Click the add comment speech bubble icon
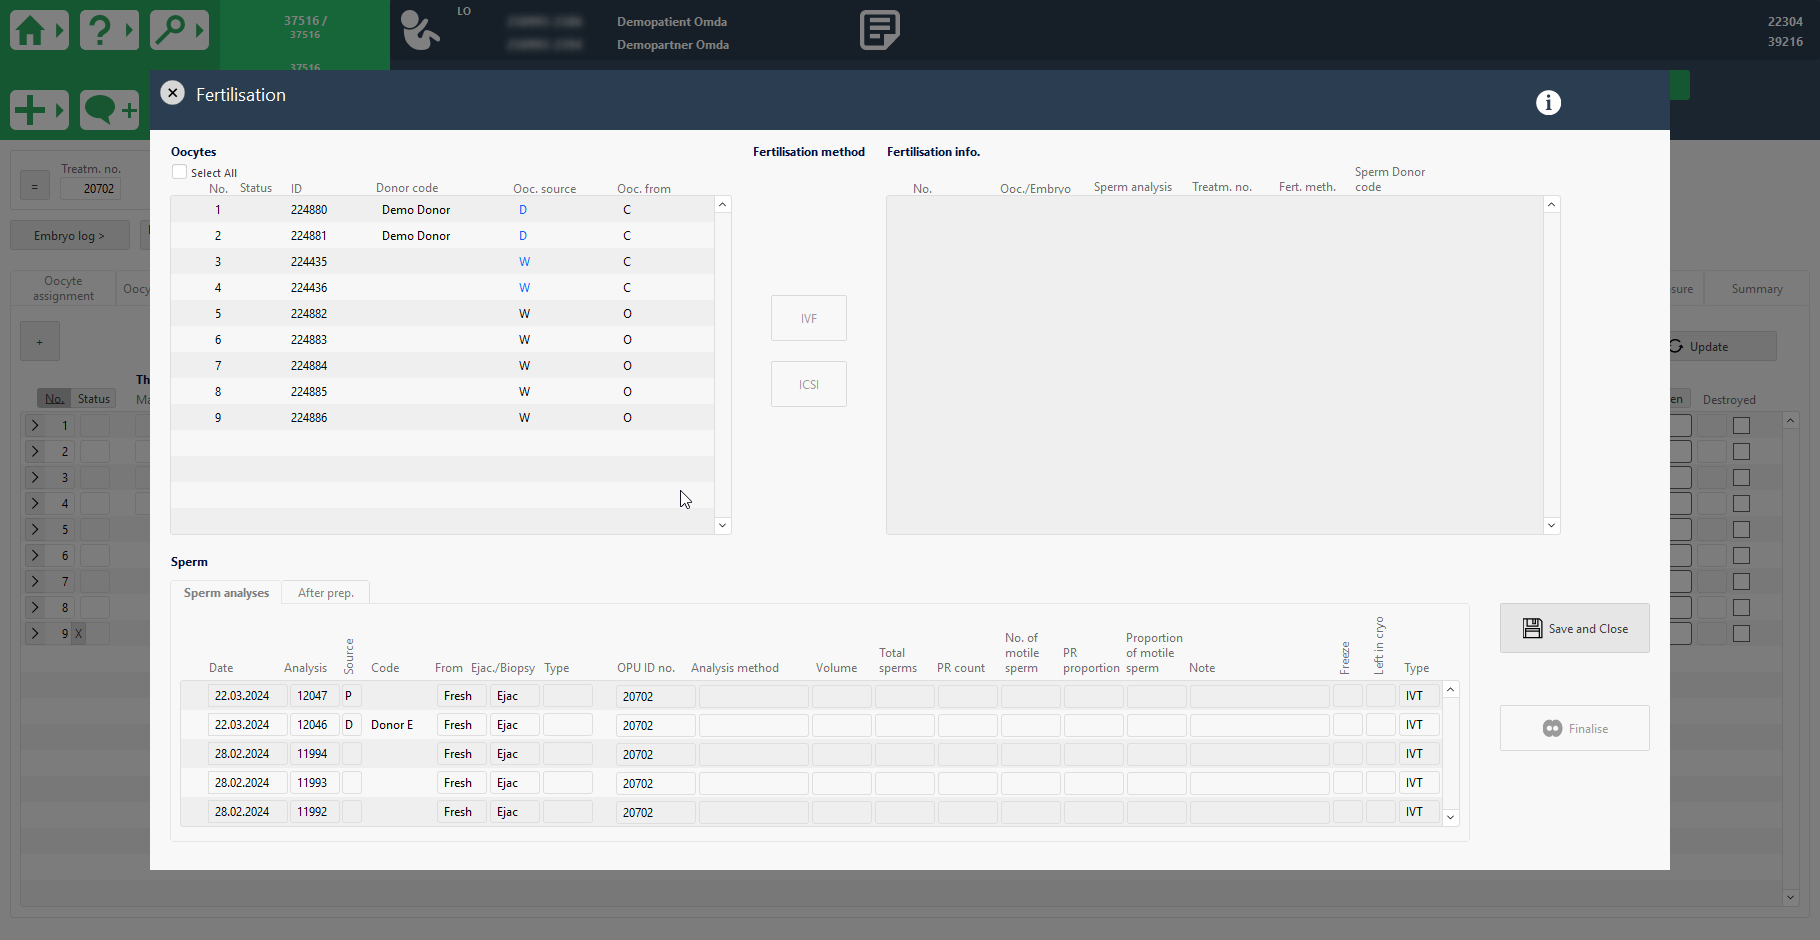This screenshot has height=940, width=1820. [x=109, y=110]
